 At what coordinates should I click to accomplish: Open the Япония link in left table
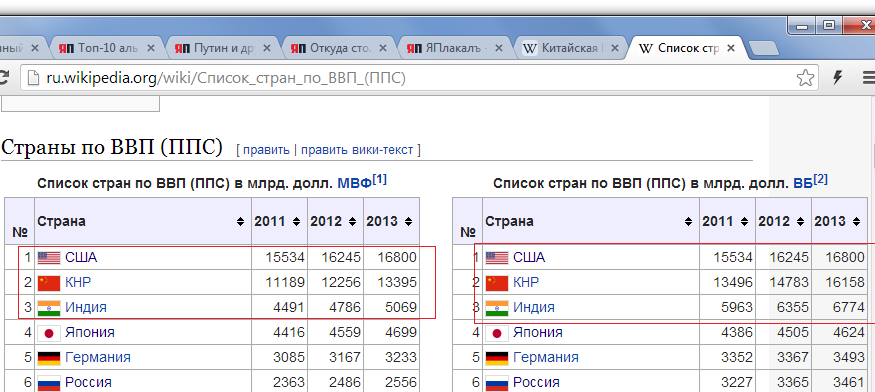90,332
